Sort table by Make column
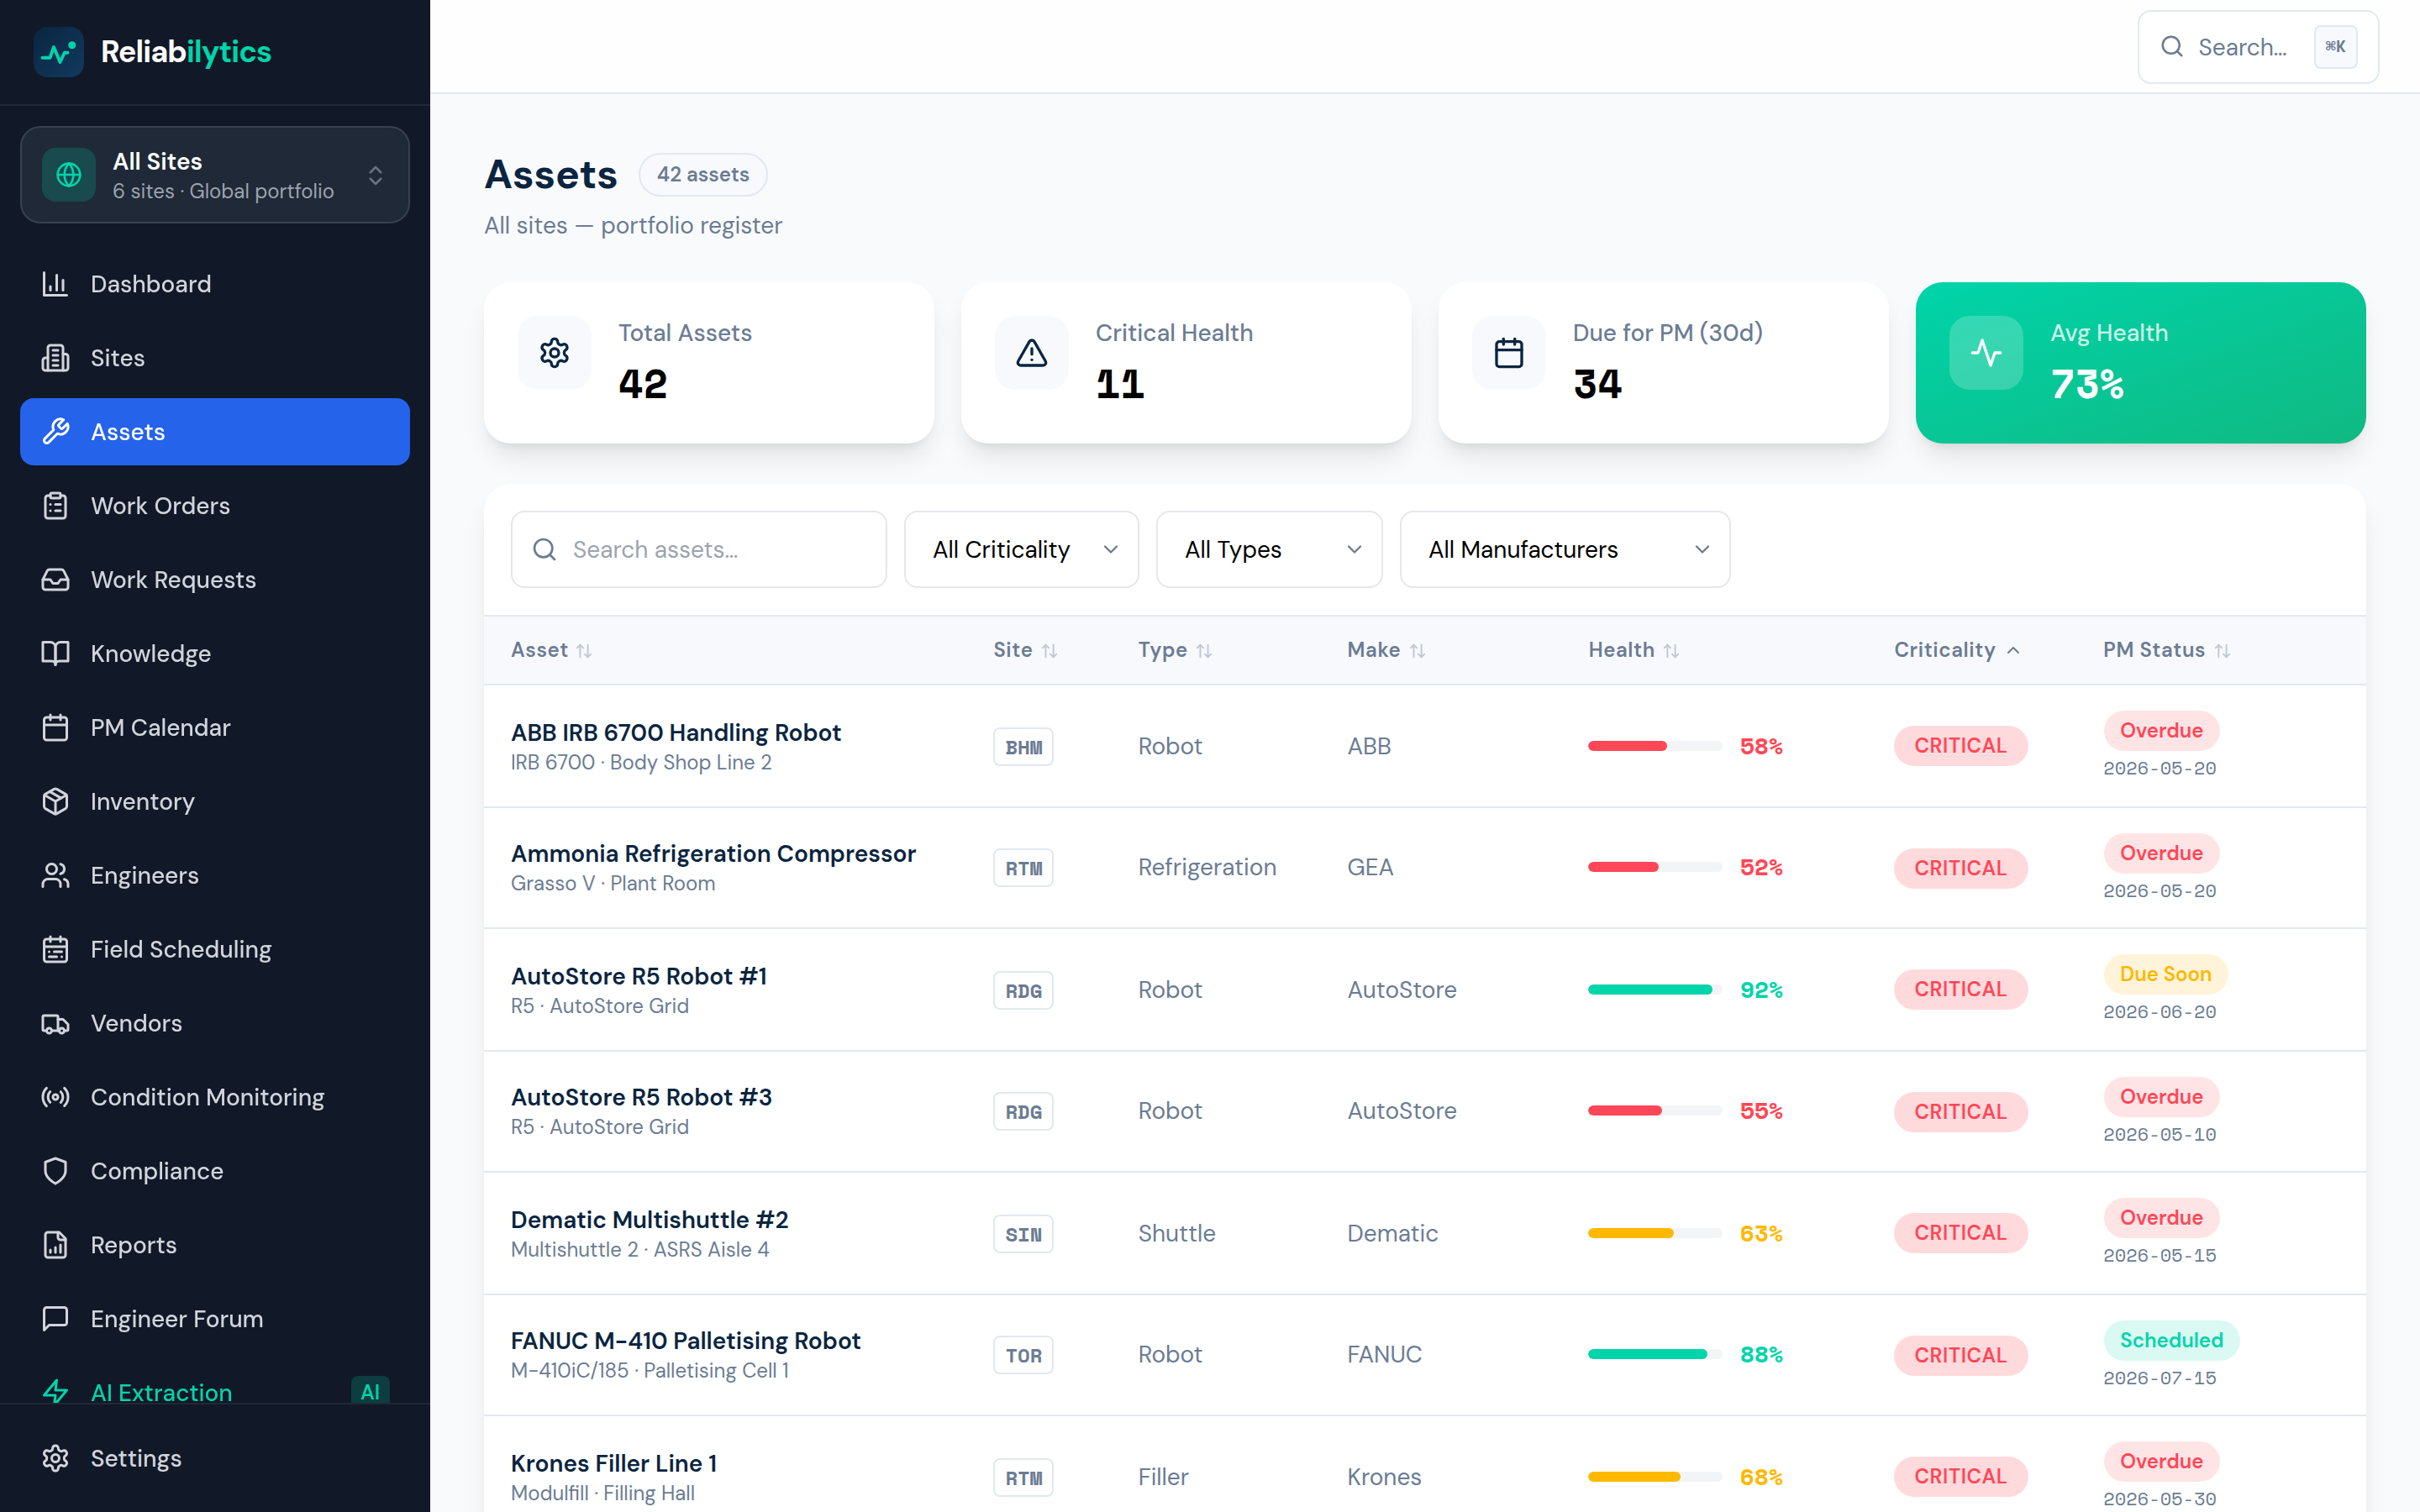 click(1386, 650)
